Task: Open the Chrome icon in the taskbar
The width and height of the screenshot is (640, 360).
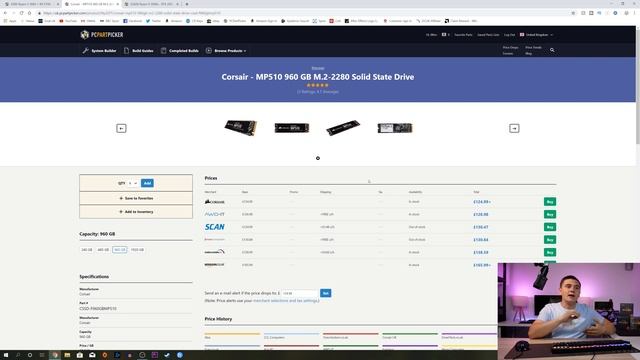Action: [55, 355]
